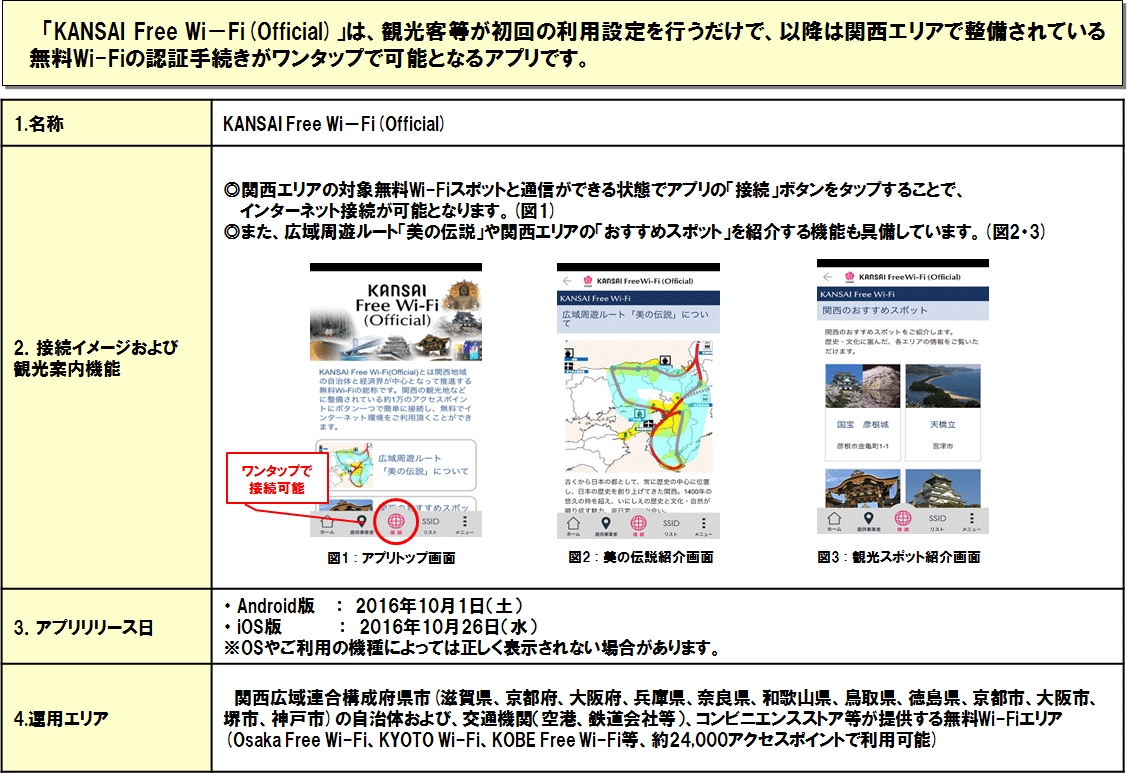The width and height of the screenshot is (1127, 773).
Task: Click the route map in the 美の伝説 screen
Action: click(x=638, y=406)
